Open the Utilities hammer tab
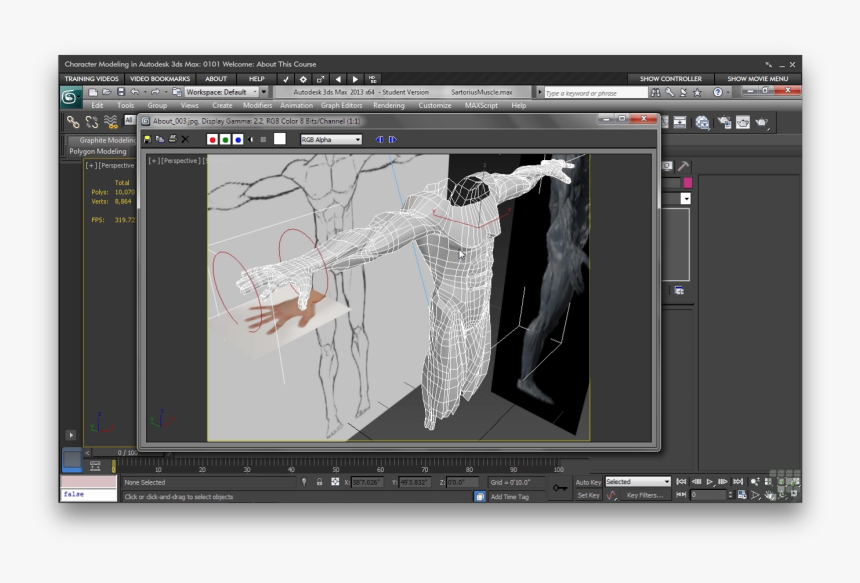The image size is (860, 583). tap(683, 166)
